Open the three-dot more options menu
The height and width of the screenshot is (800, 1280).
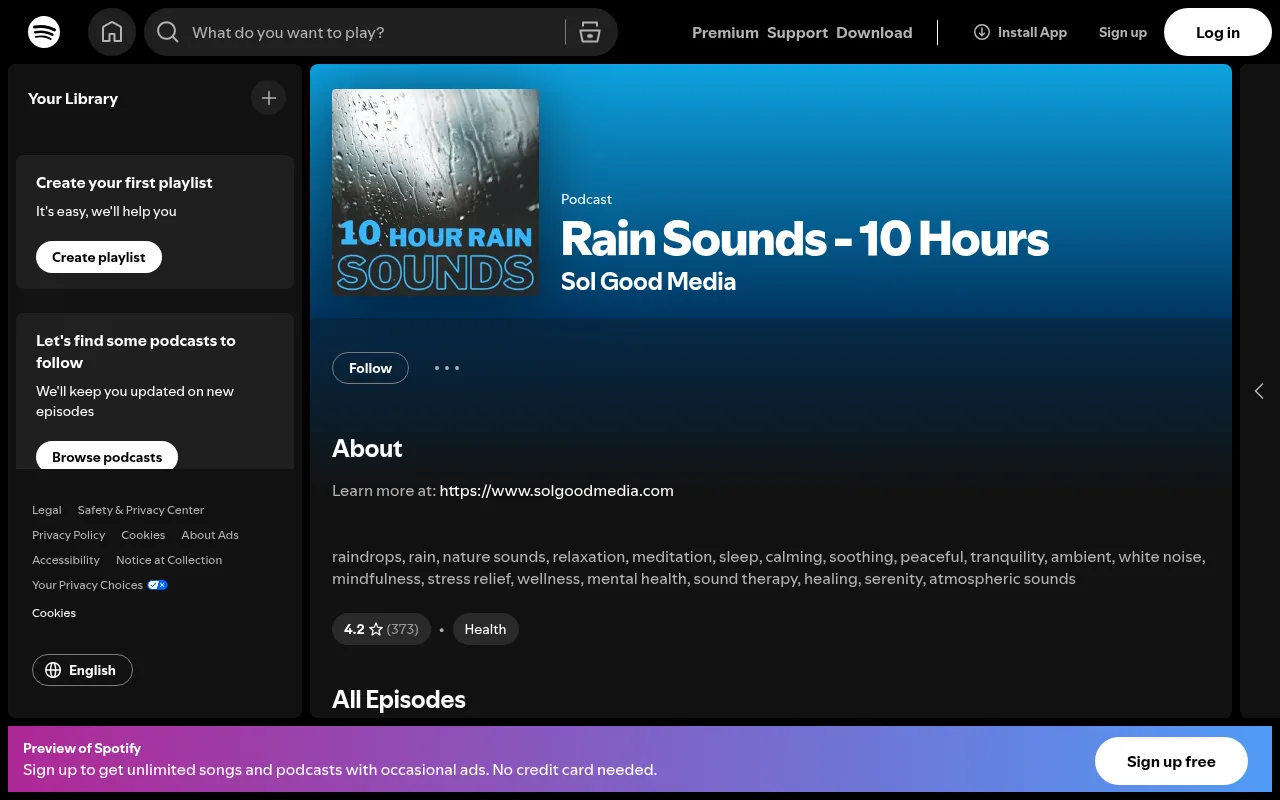(x=447, y=368)
